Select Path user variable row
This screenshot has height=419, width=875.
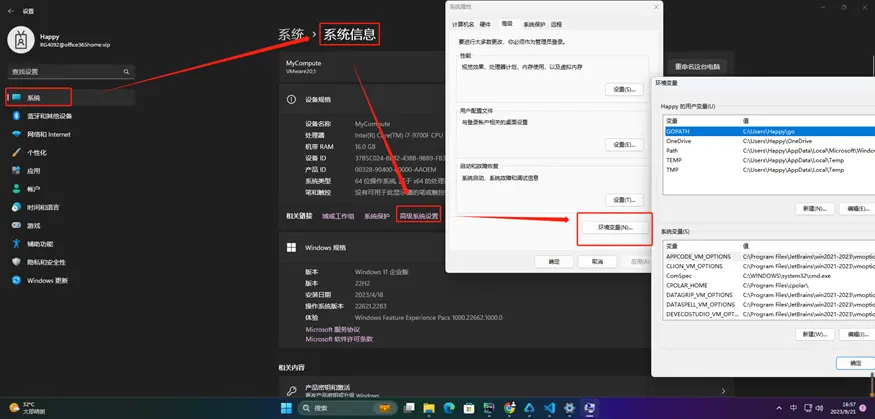769,151
